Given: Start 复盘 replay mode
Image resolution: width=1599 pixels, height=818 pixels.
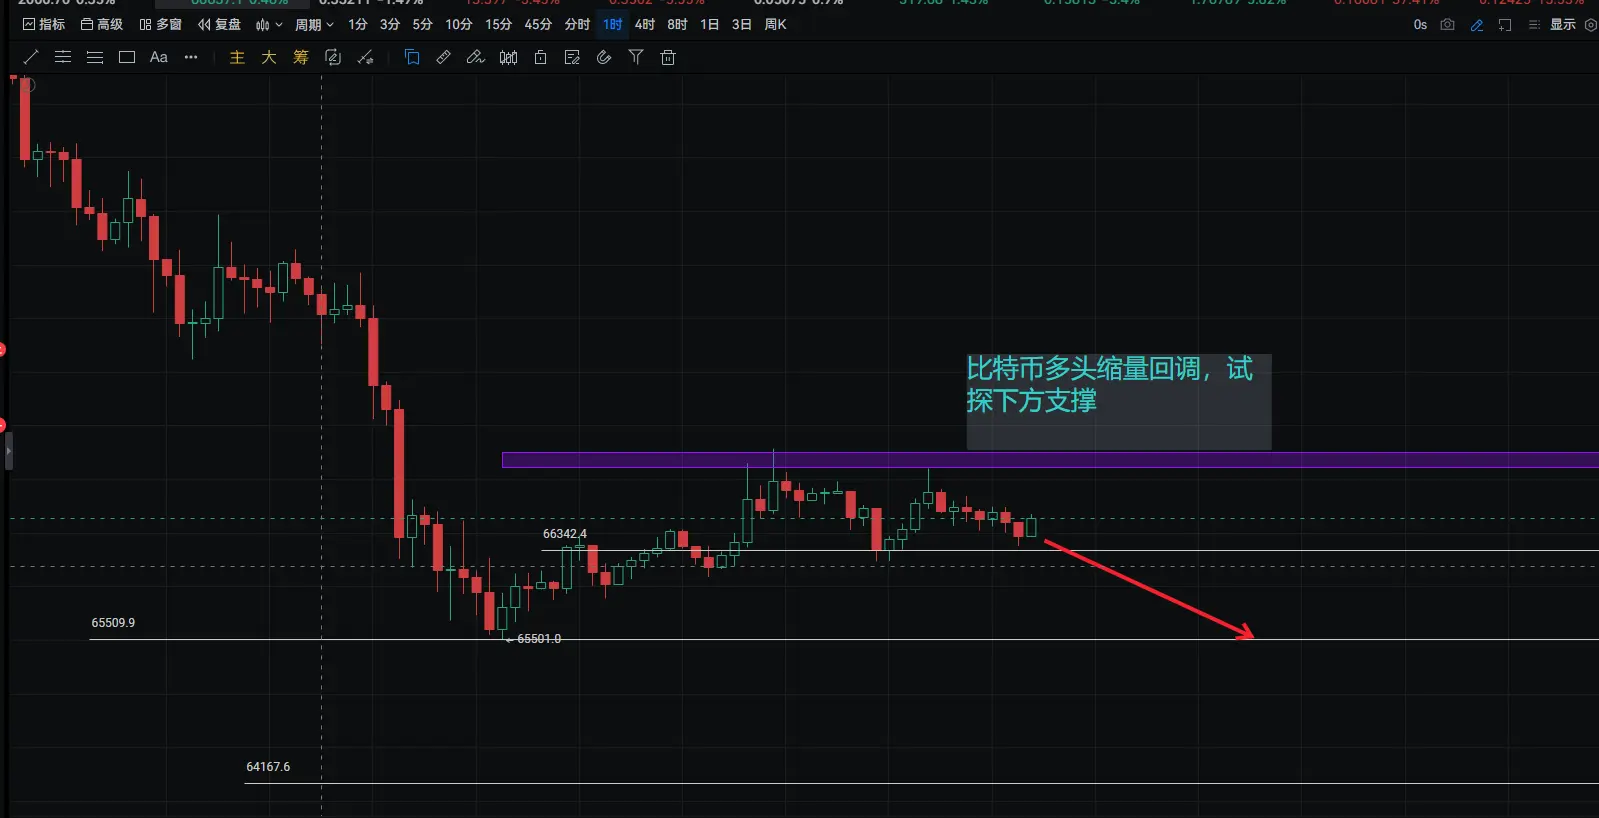Looking at the screenshot, I should (x=220, y=24).
